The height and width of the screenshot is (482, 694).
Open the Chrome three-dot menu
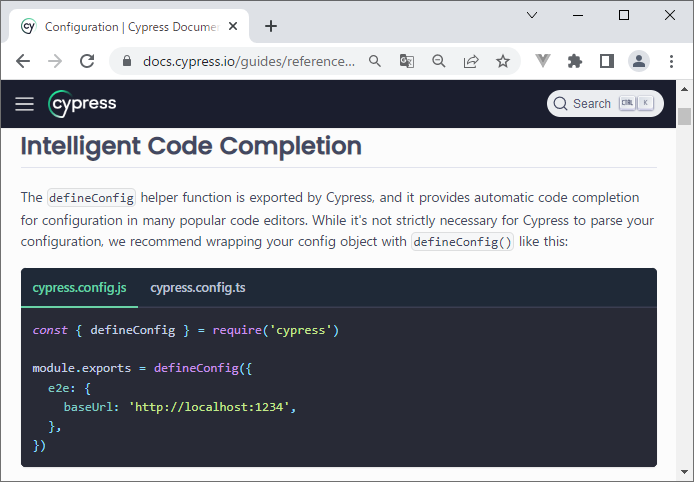tap(671, 61)
